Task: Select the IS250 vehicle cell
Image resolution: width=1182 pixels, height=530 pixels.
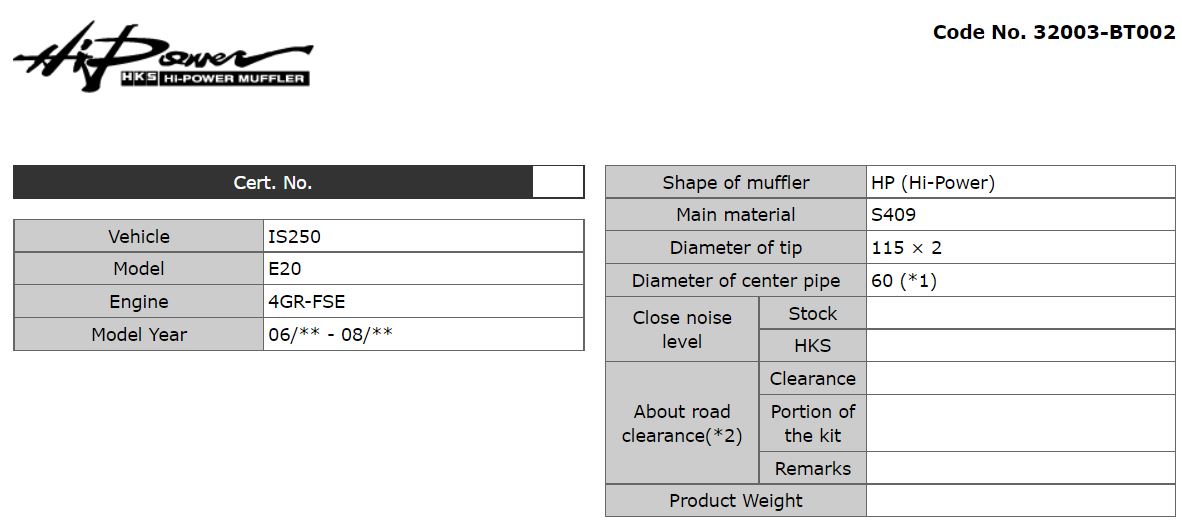Action: click(x=424, y=236)
